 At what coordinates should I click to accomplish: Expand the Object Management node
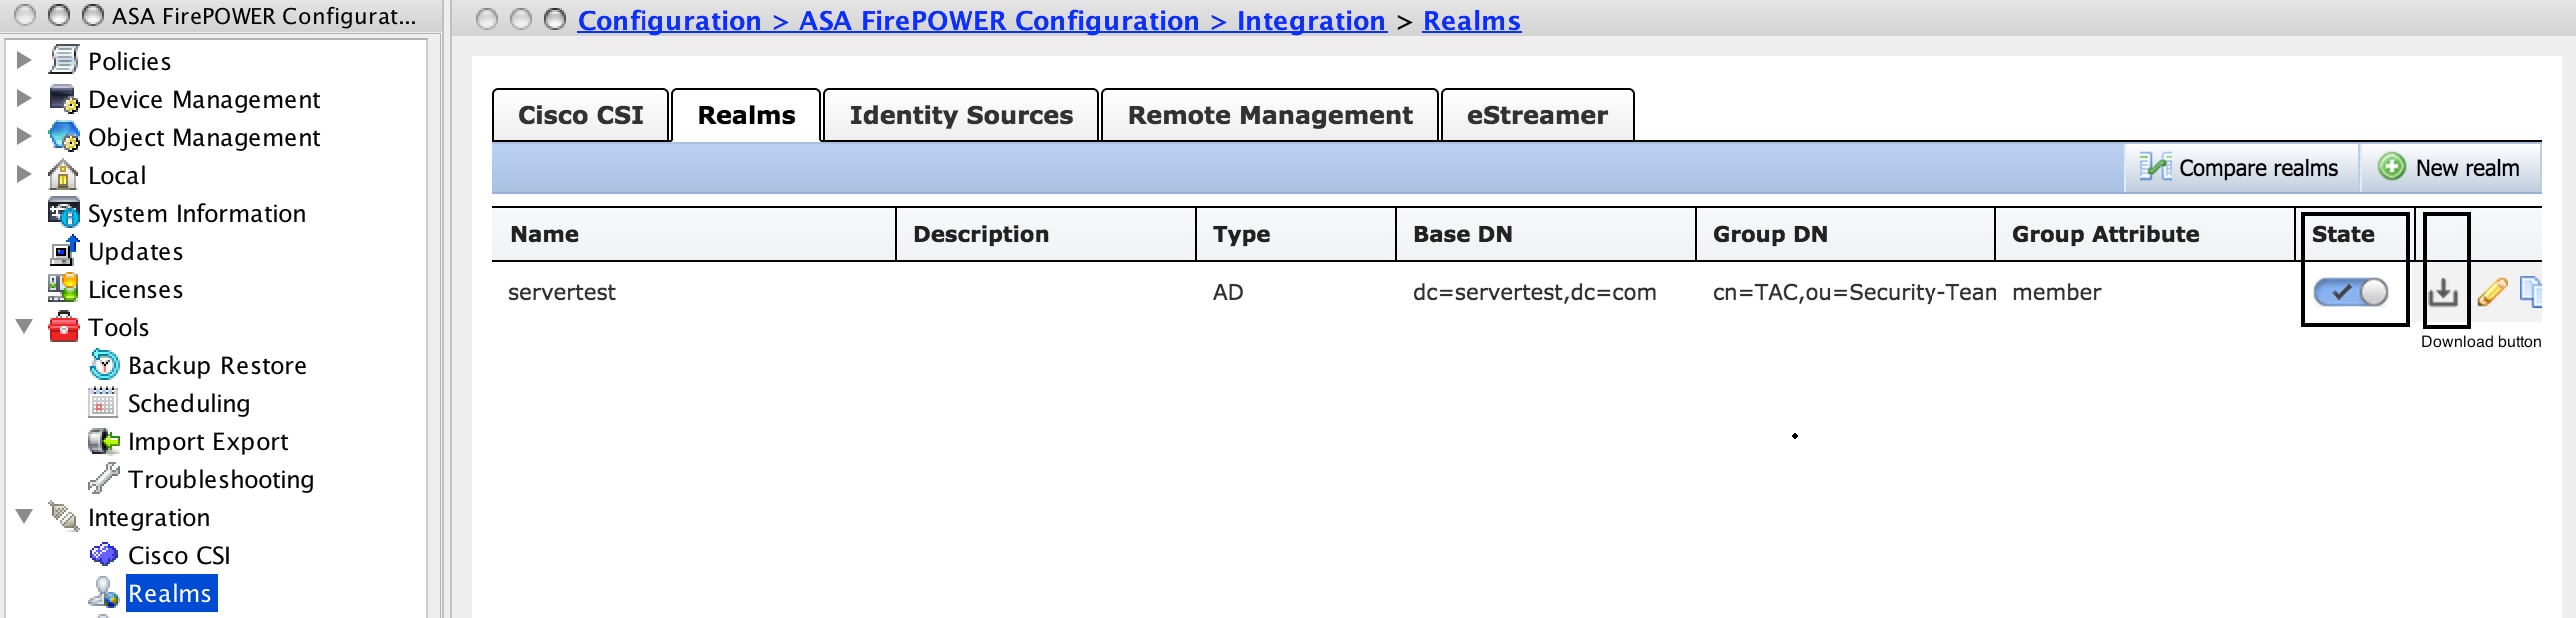24,136
